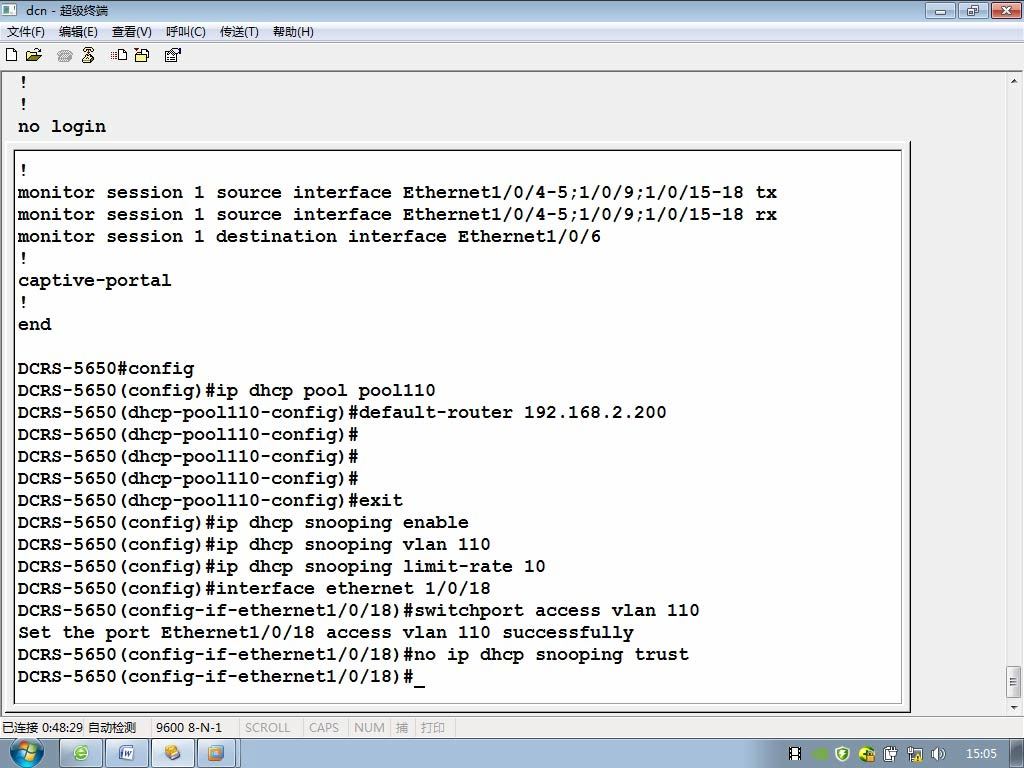1024x768 pixels.
Task: Open the 帮助(H) menu
Action: click(293, 32)
